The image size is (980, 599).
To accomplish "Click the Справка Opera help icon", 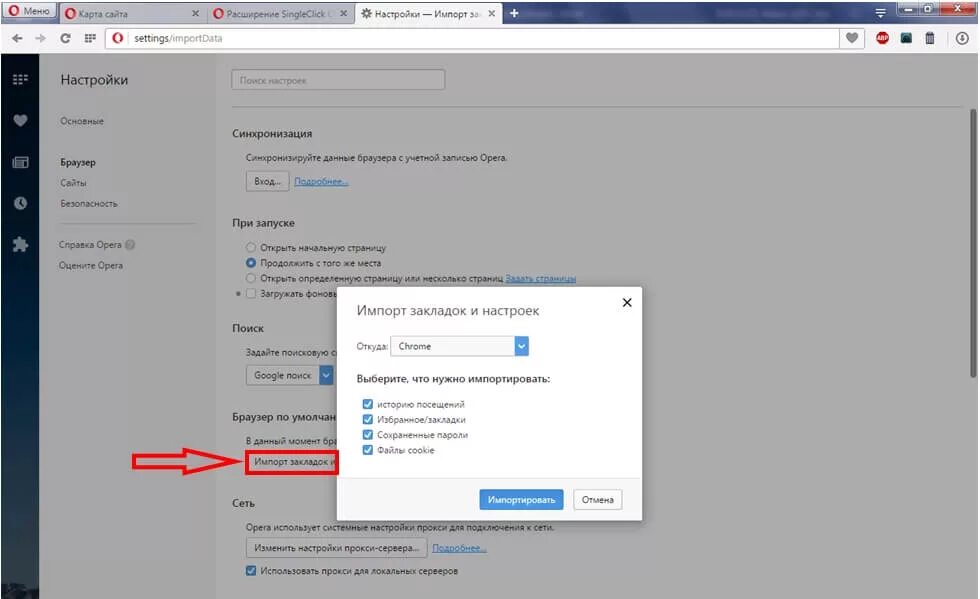I will (x=130, y=244).
